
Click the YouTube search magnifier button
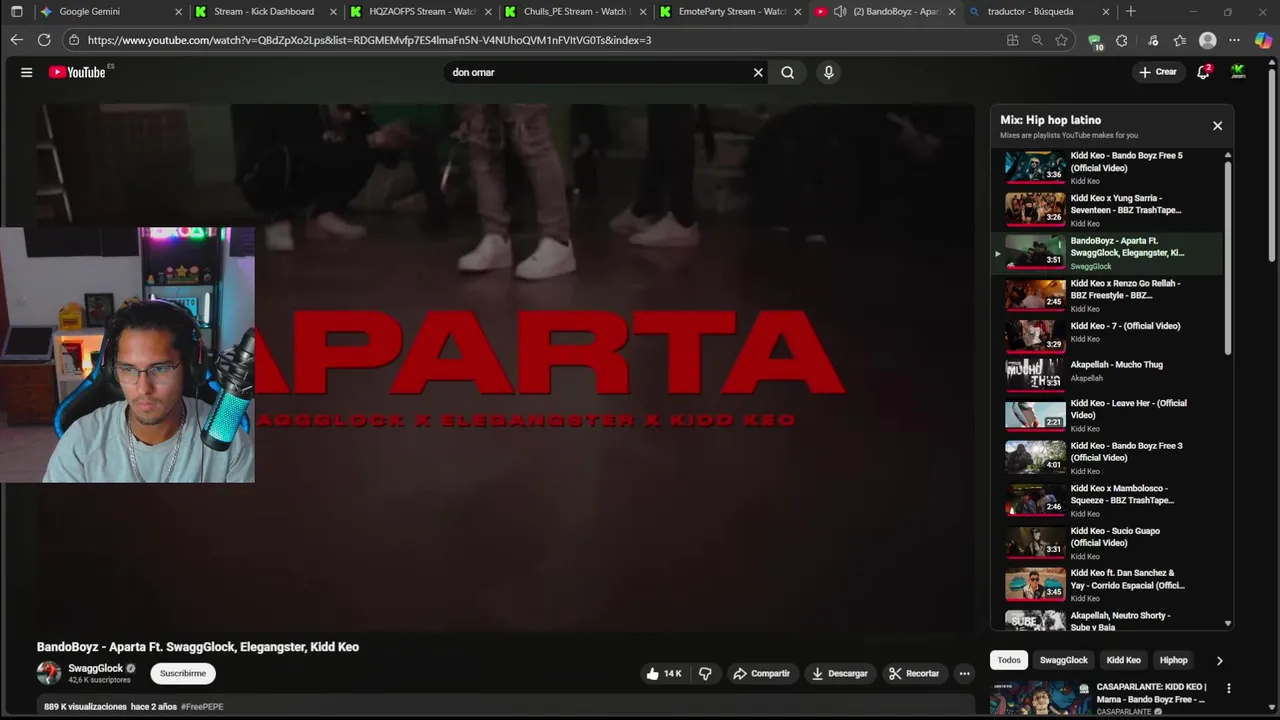click(x=788, y=72)
